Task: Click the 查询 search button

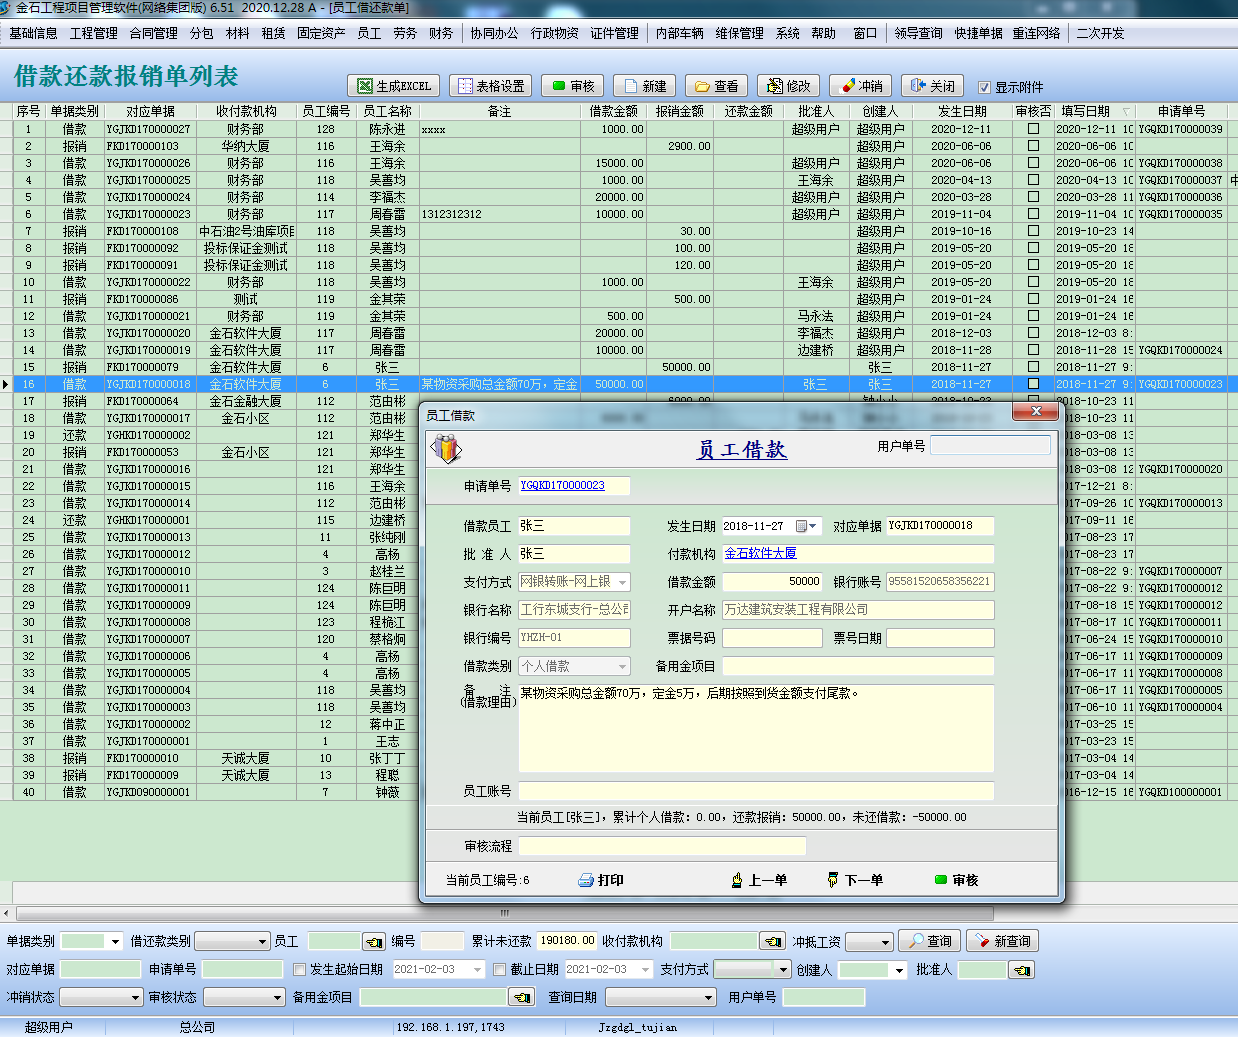Action: [x=929, y=941]
